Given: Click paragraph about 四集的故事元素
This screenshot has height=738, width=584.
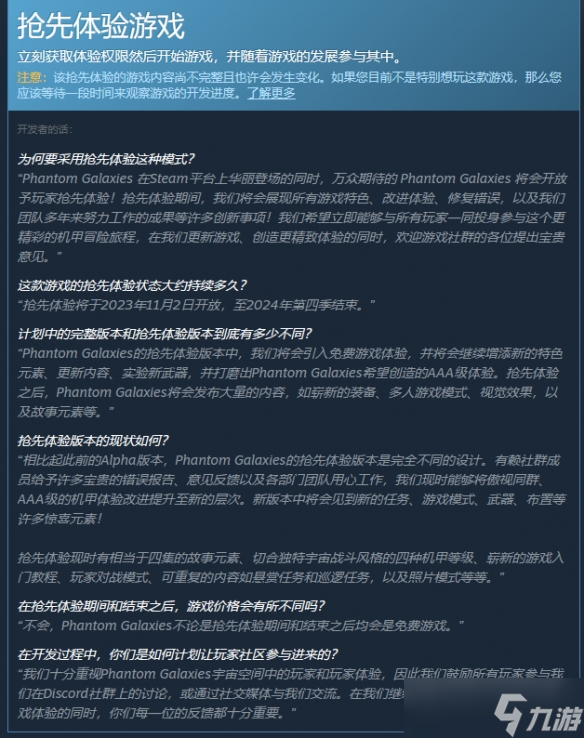Looking at the screenshot, I should 291,567.
